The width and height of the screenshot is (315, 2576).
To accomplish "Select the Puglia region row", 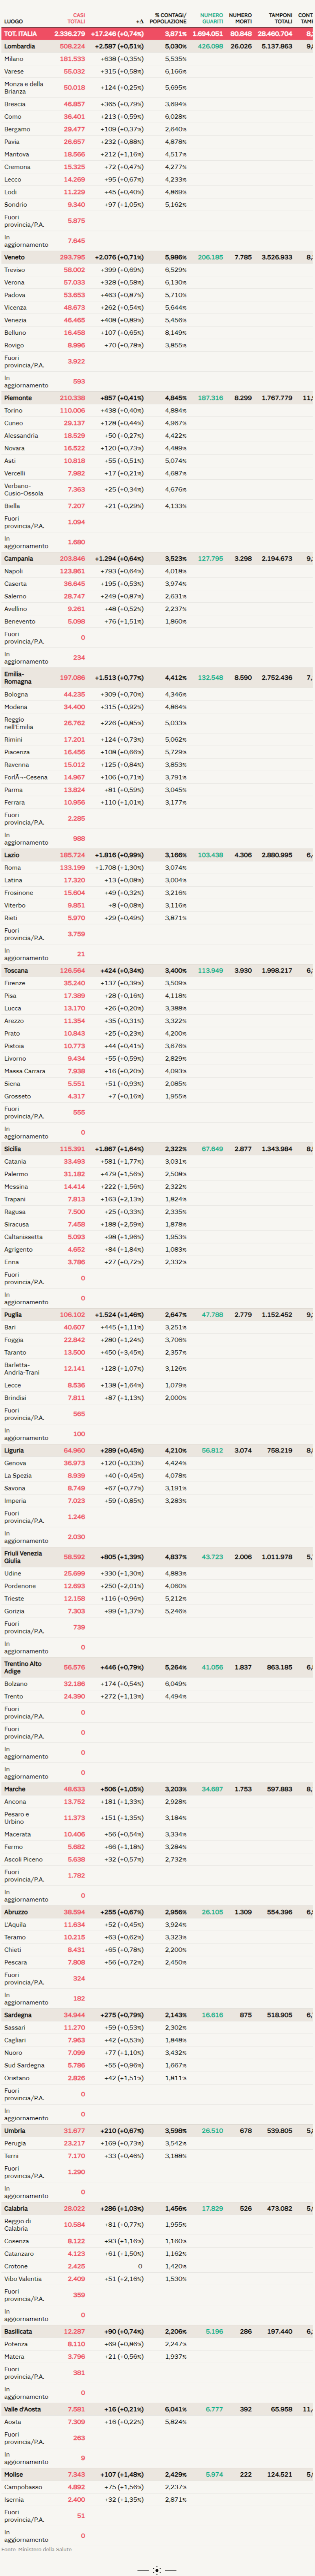I will click(x=157, y=1315).
